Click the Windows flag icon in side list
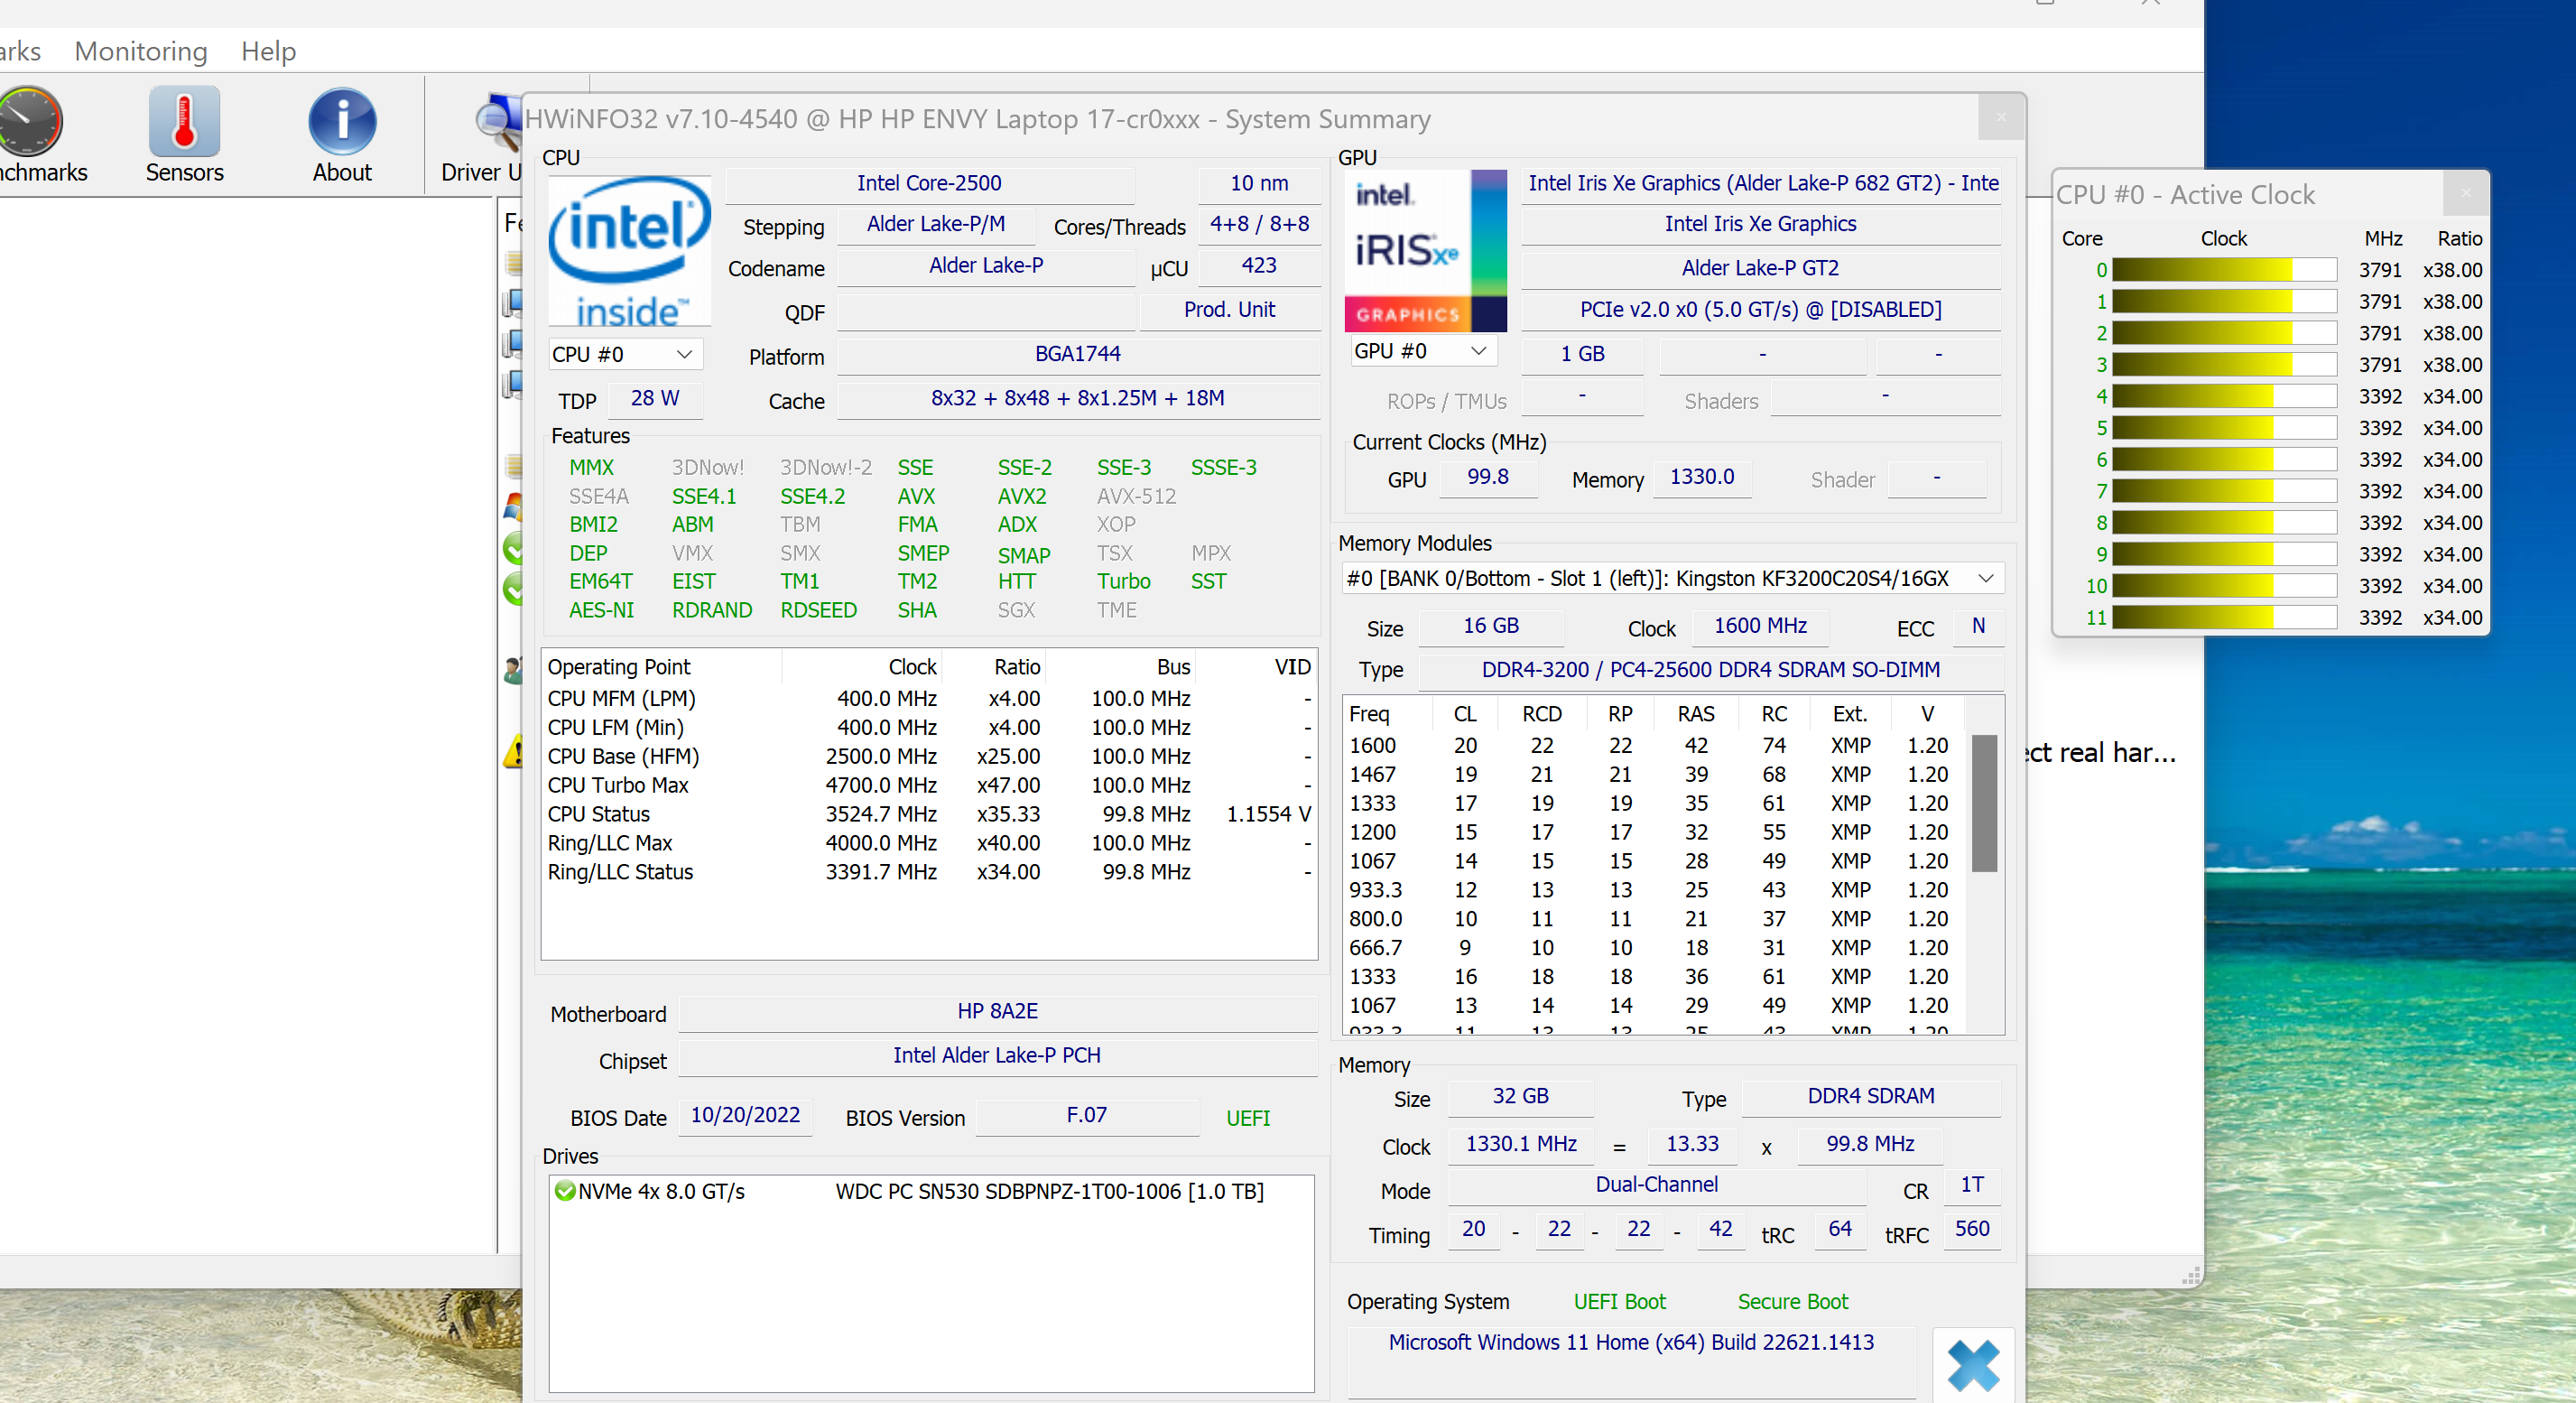 (513, 507)
